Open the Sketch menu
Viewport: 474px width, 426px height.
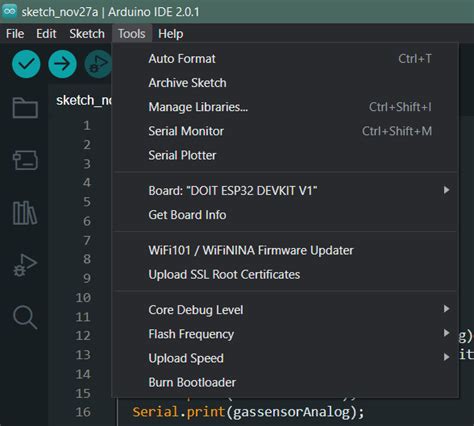(87, 34)
